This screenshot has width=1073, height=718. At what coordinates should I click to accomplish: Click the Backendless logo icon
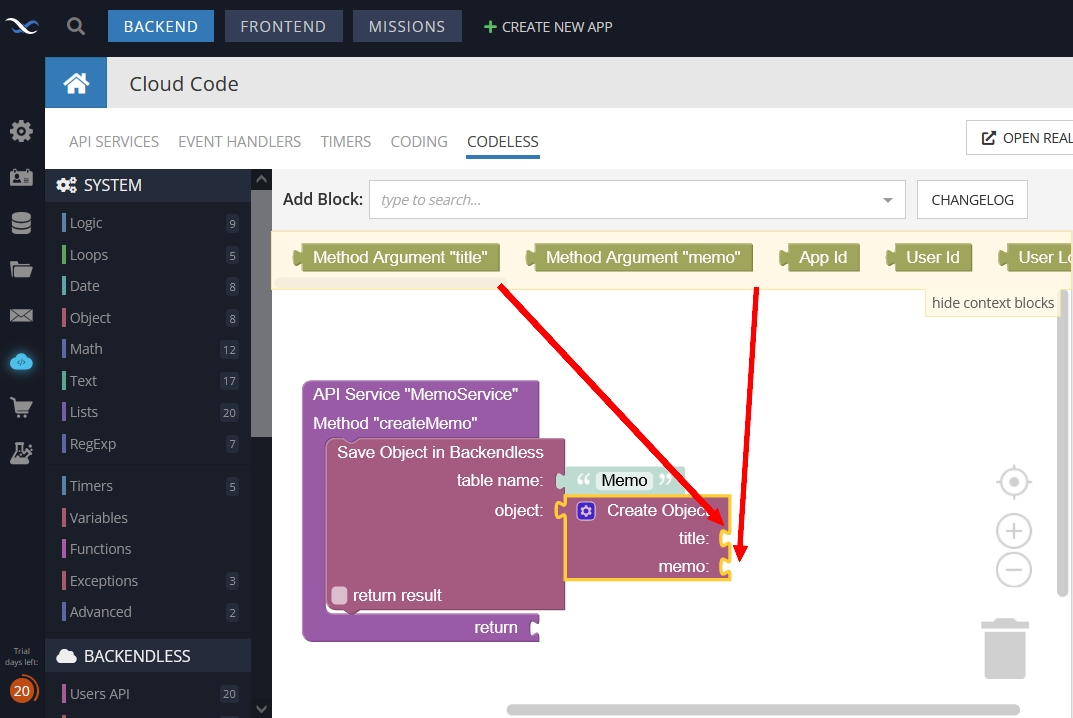[22, 27]
